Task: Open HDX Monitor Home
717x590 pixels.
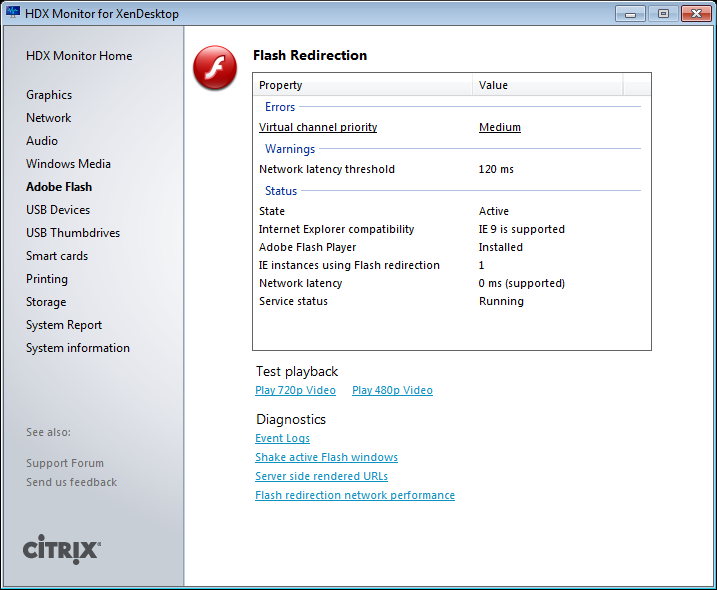Action: [79, 56]
